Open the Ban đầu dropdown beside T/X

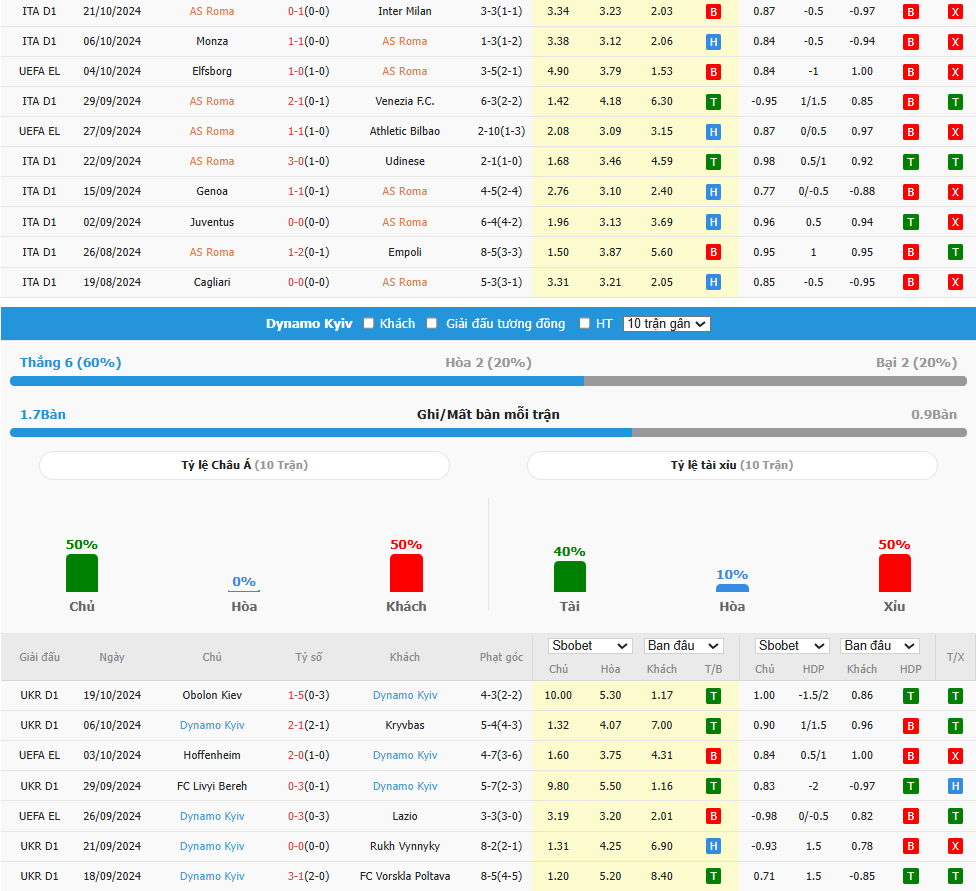click(880, 646)
